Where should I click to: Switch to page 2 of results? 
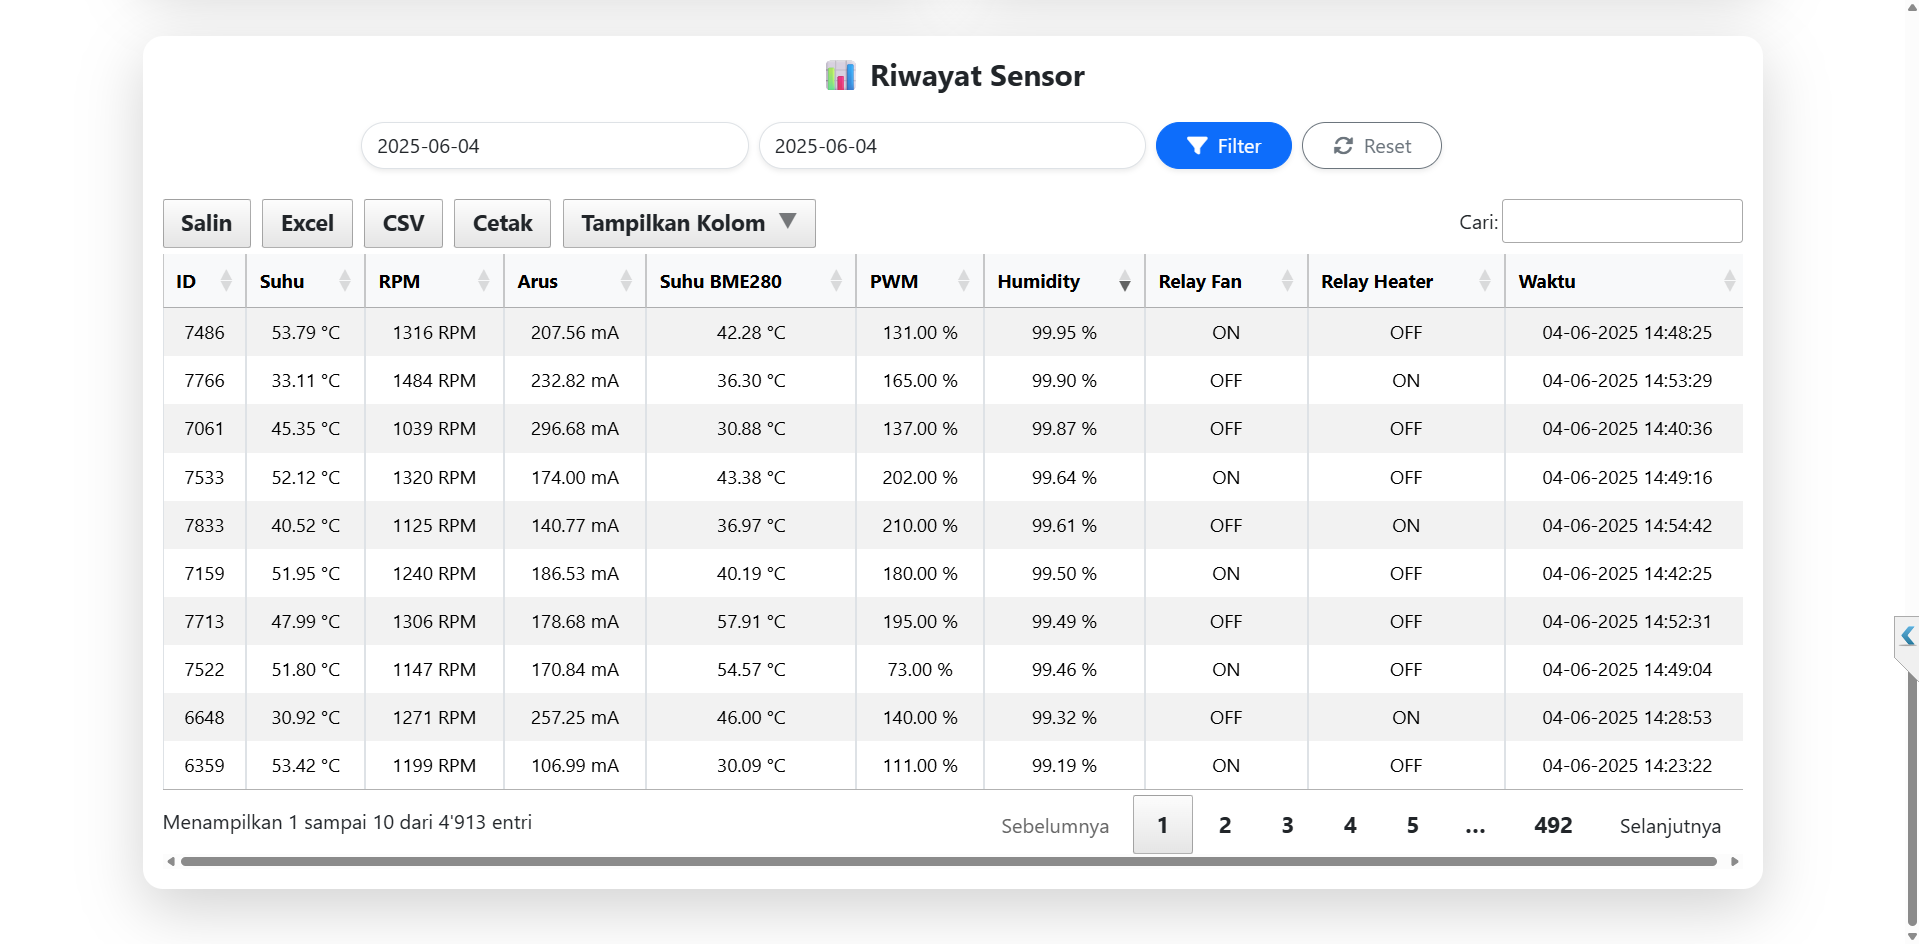coord(1224,825)
